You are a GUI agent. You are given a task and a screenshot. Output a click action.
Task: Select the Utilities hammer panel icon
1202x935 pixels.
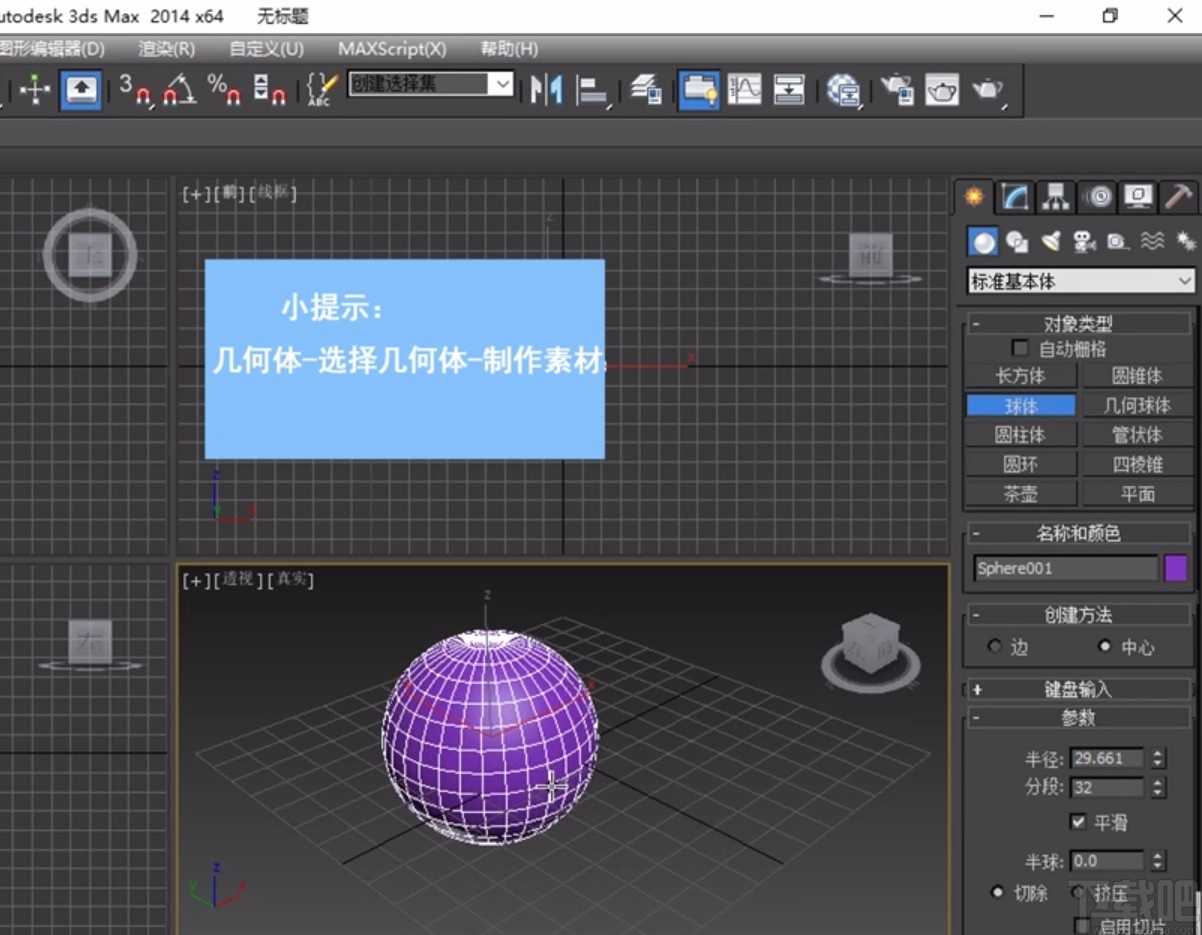pos(1180,196)
